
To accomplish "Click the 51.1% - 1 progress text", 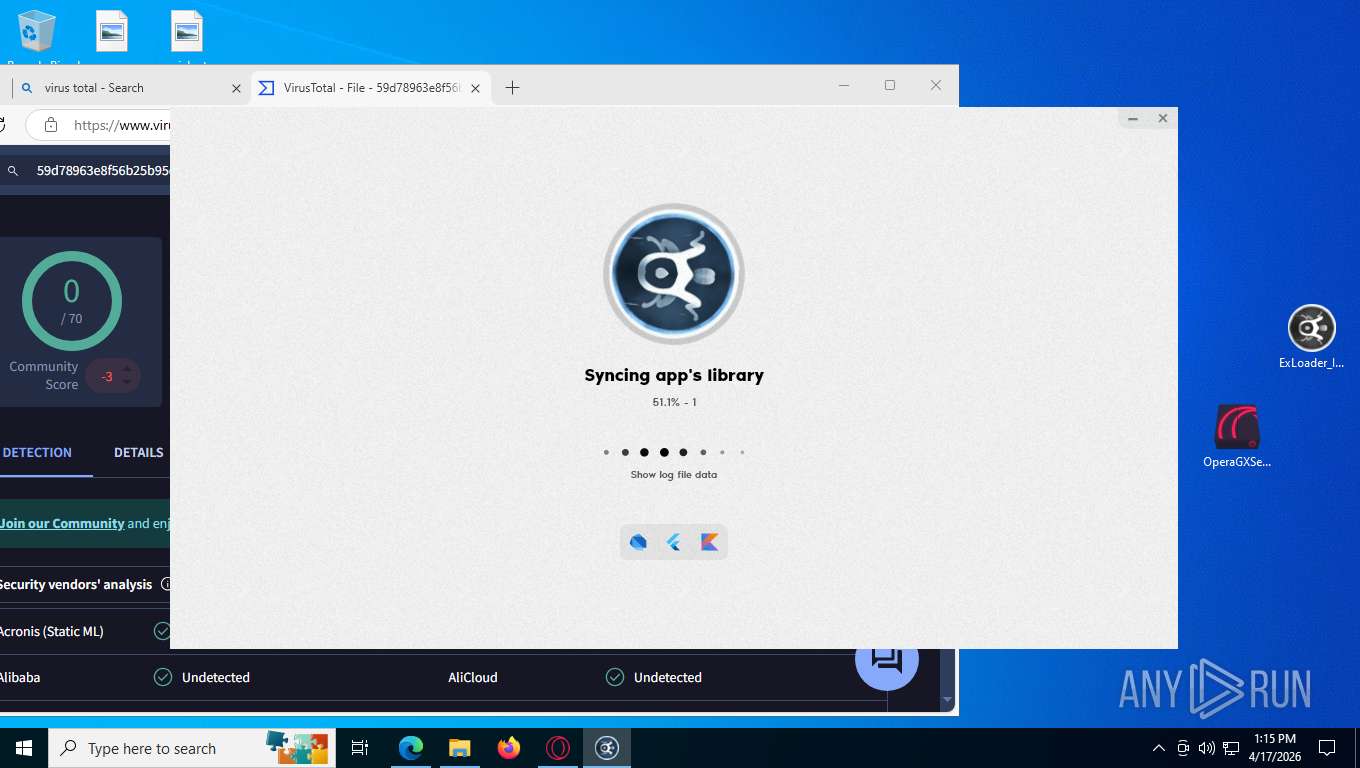I will (674, 402).
